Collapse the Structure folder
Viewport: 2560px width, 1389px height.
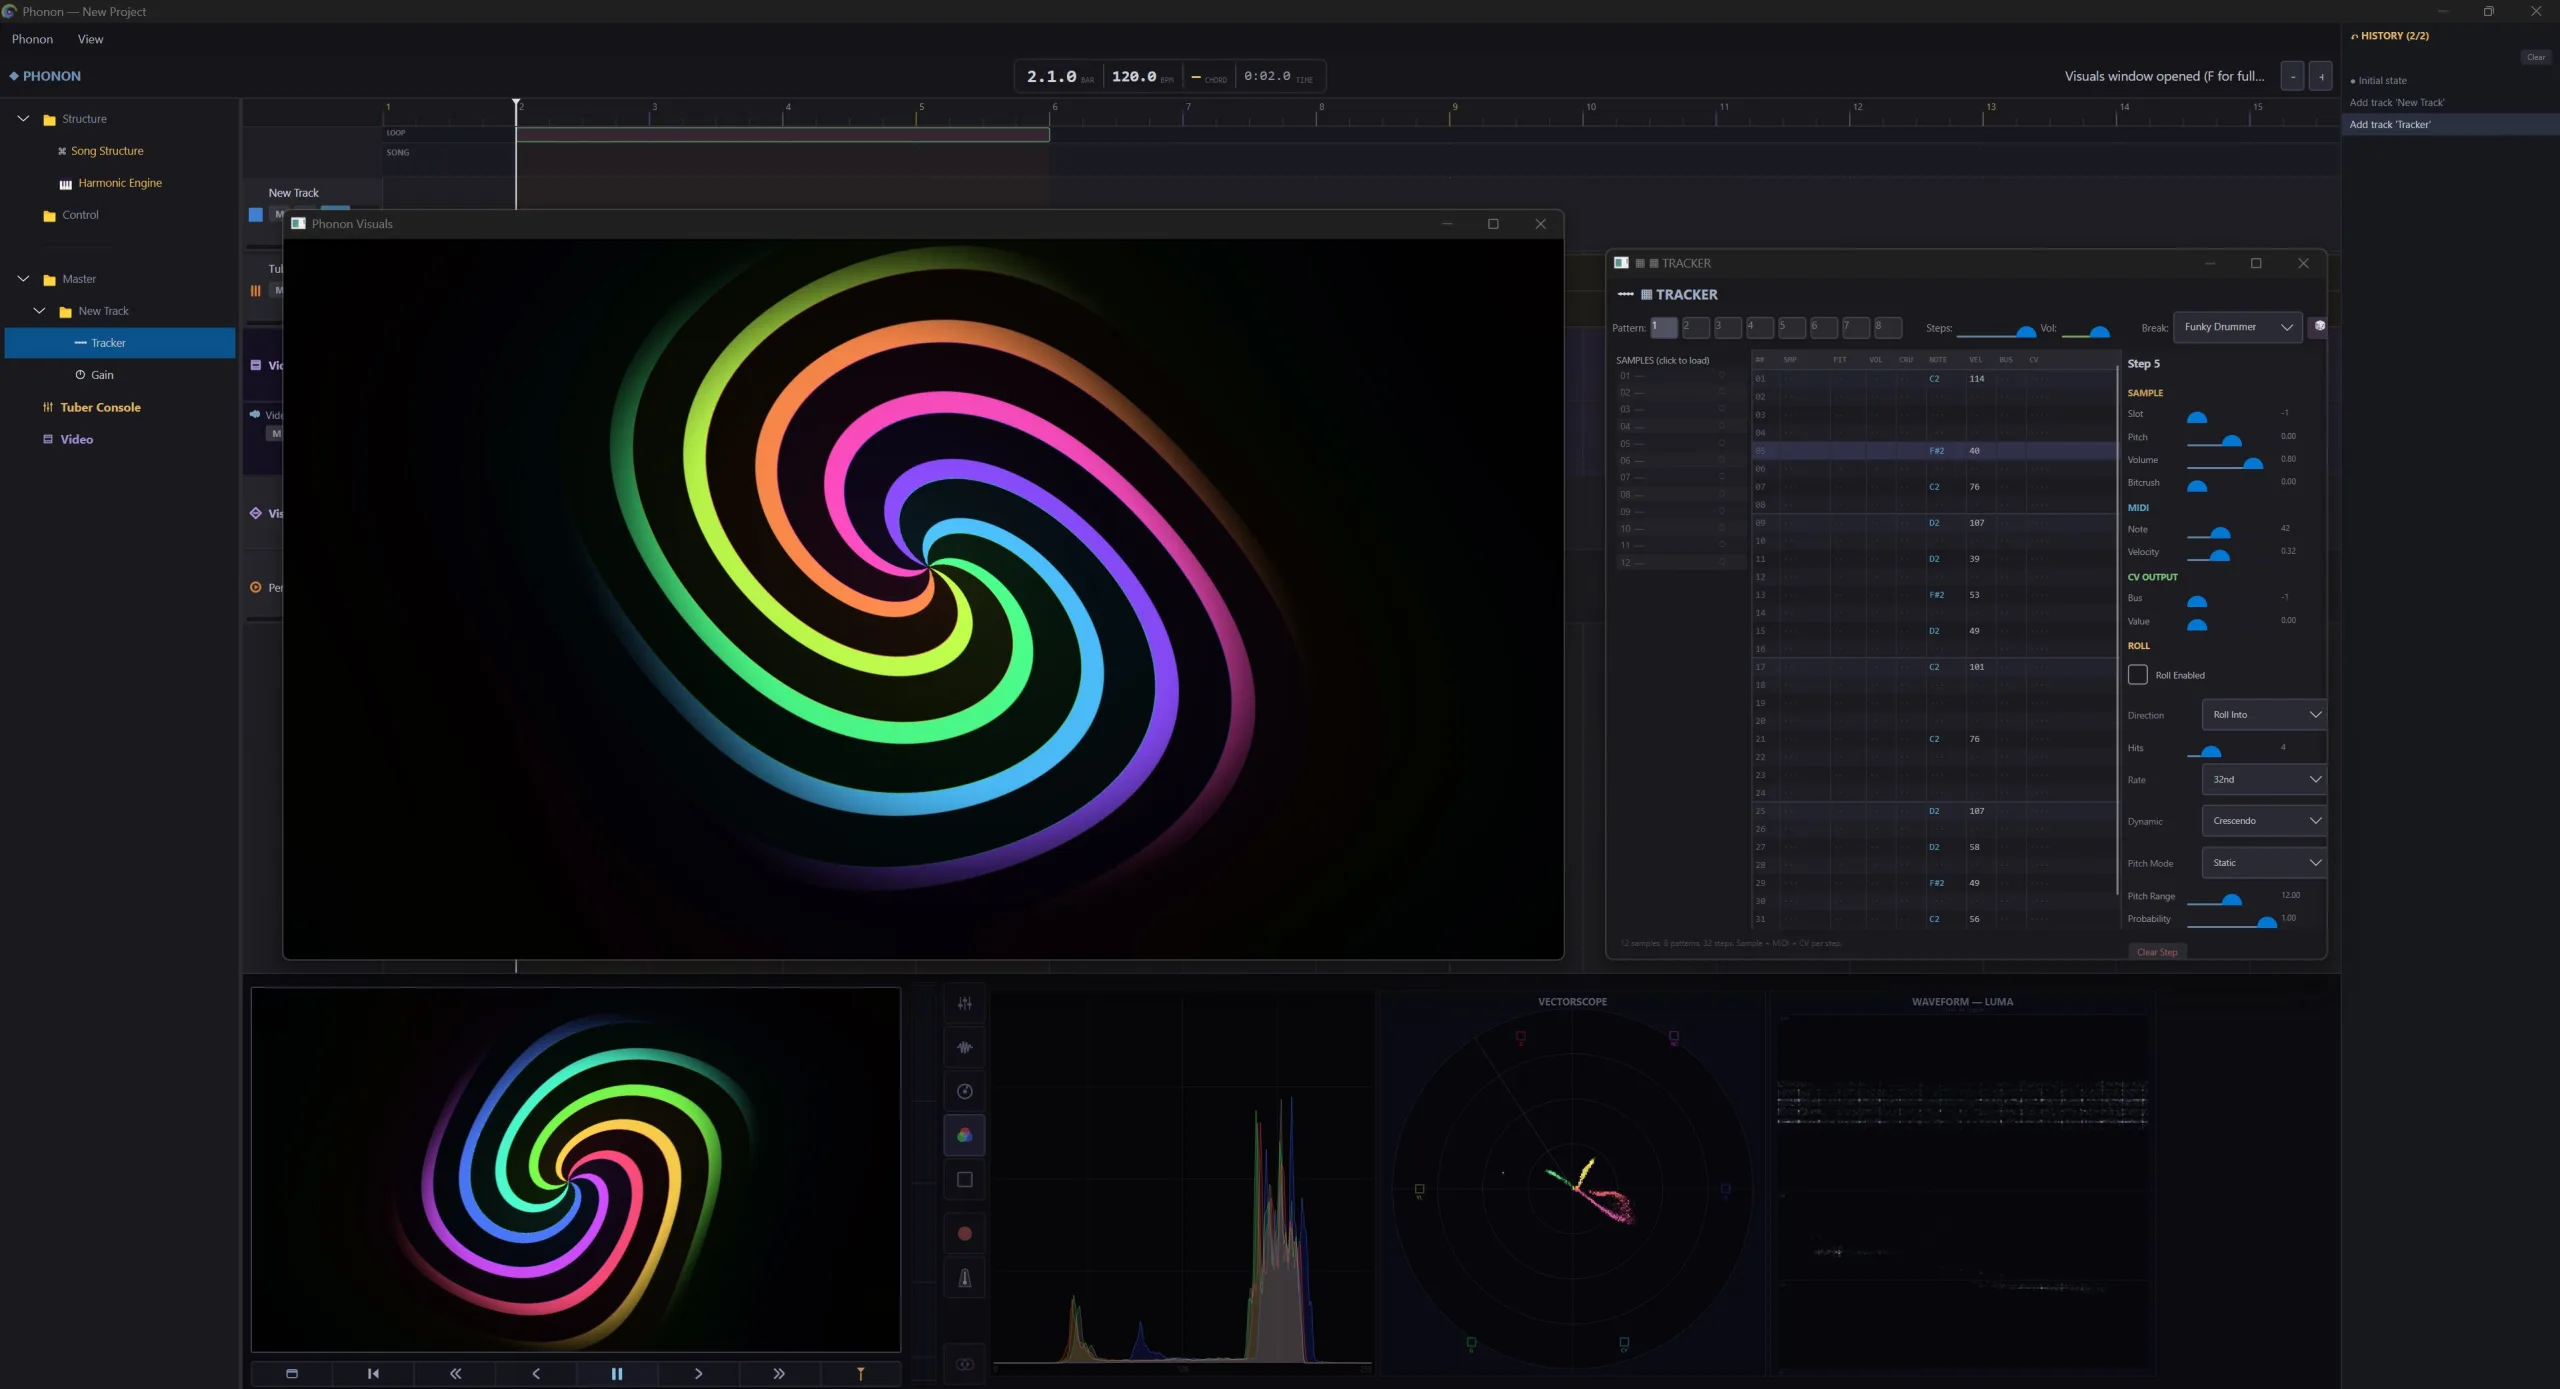23,119
